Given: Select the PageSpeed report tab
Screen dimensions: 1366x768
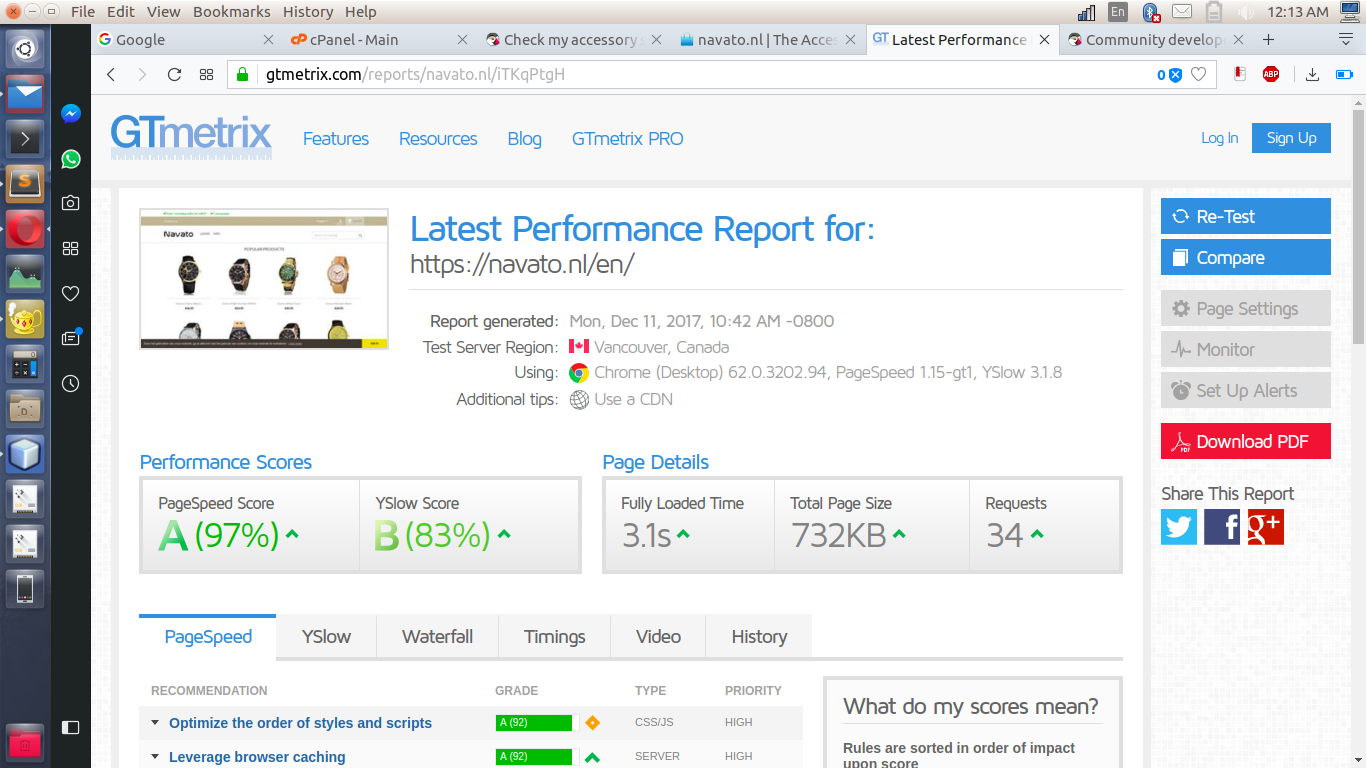Looking at the screenshot, I should click(x=208, y=637).
